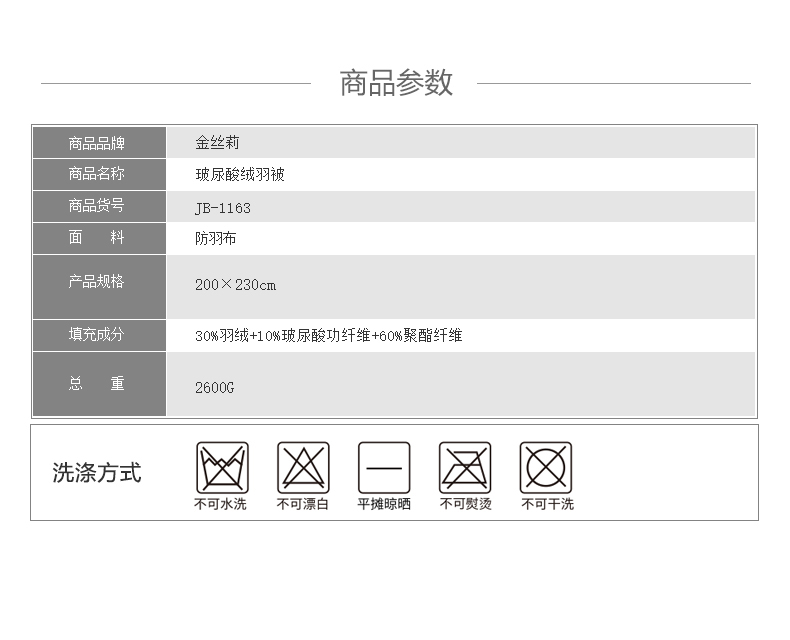
Task: Click the 平摊晾晒 dry-flat icon
Action: pyautogui.click(x=384, y=468)
